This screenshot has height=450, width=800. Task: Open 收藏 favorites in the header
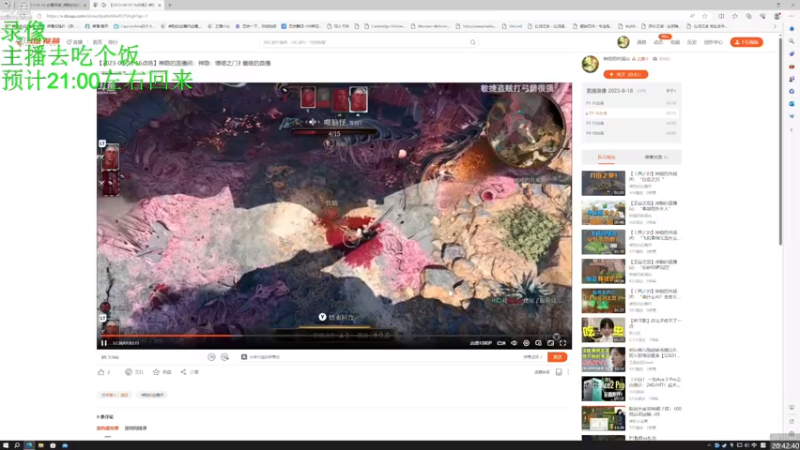tap(675, 42)
